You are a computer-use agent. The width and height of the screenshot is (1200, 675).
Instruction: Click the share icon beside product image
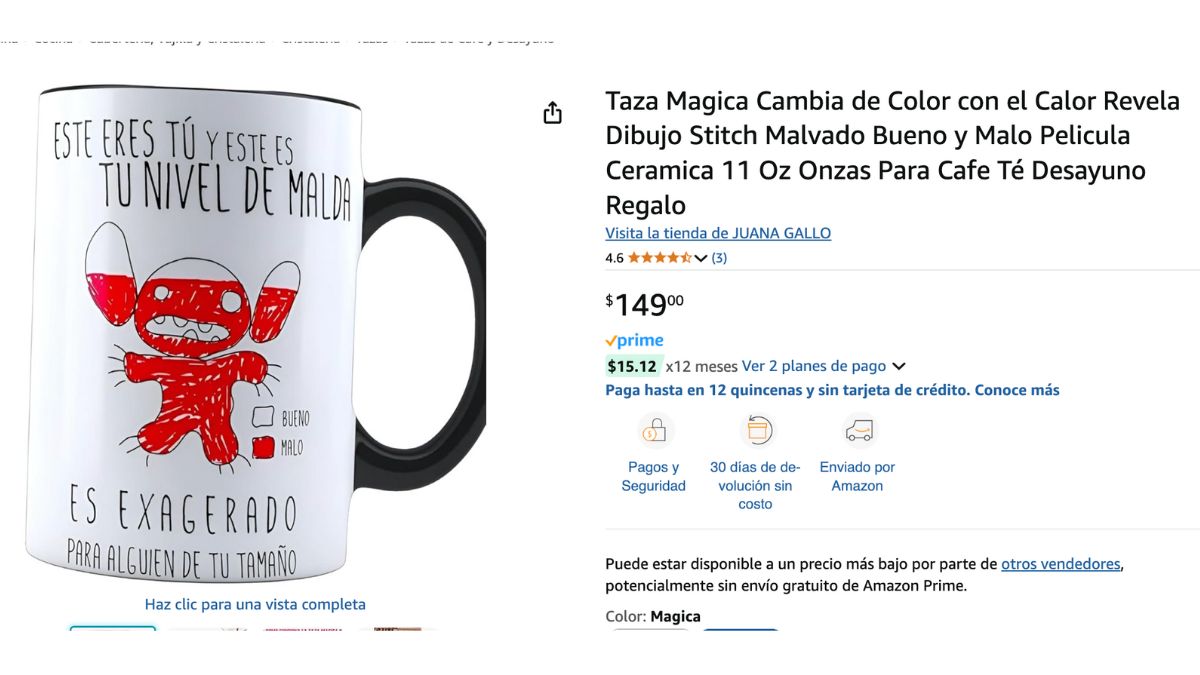(552, 113)
